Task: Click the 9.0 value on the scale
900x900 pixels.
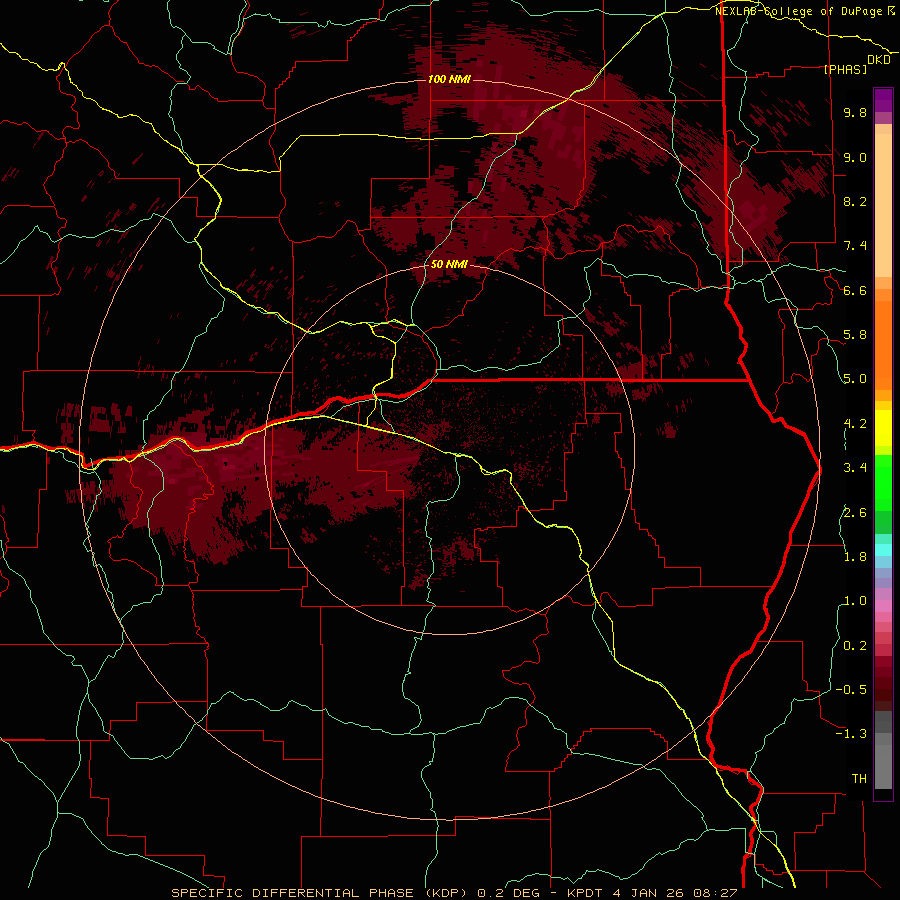Action: pos(855,157)
